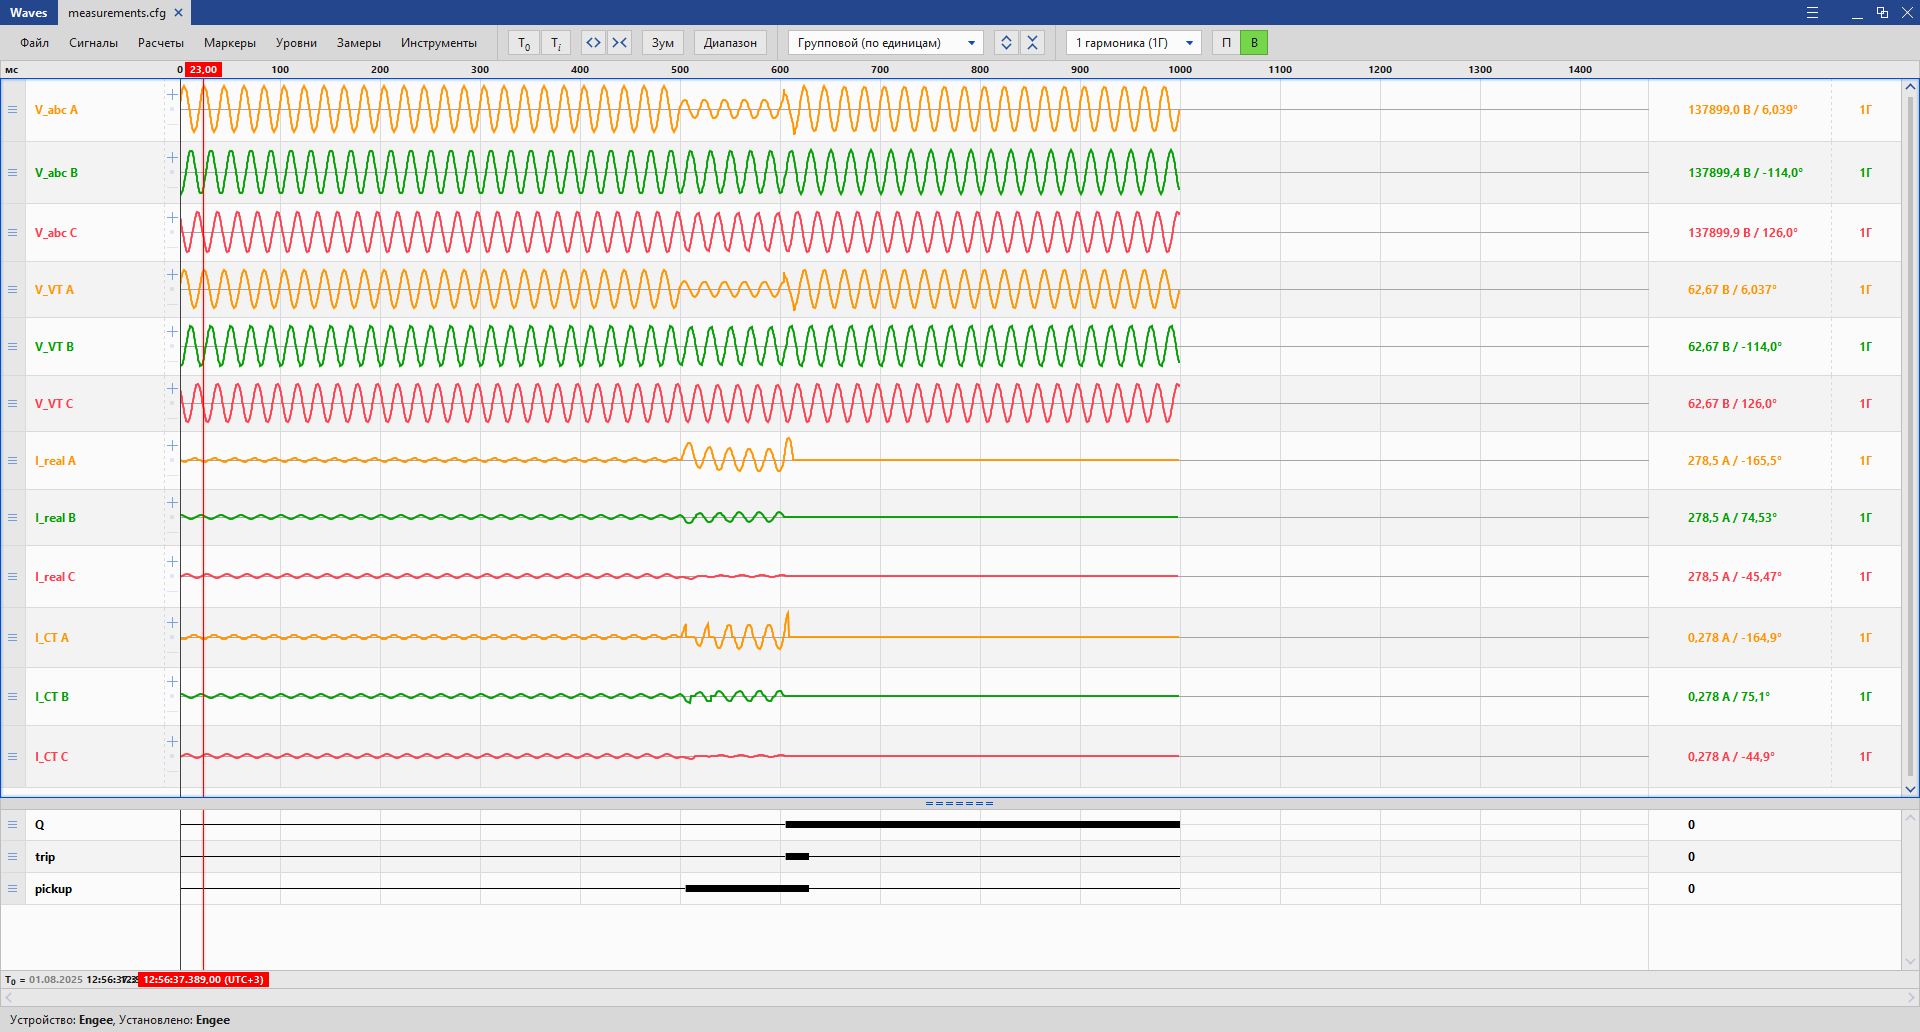Click the horizontal expand <> icon
This screenshot has width=1920, height=1032.
point(592,42)
